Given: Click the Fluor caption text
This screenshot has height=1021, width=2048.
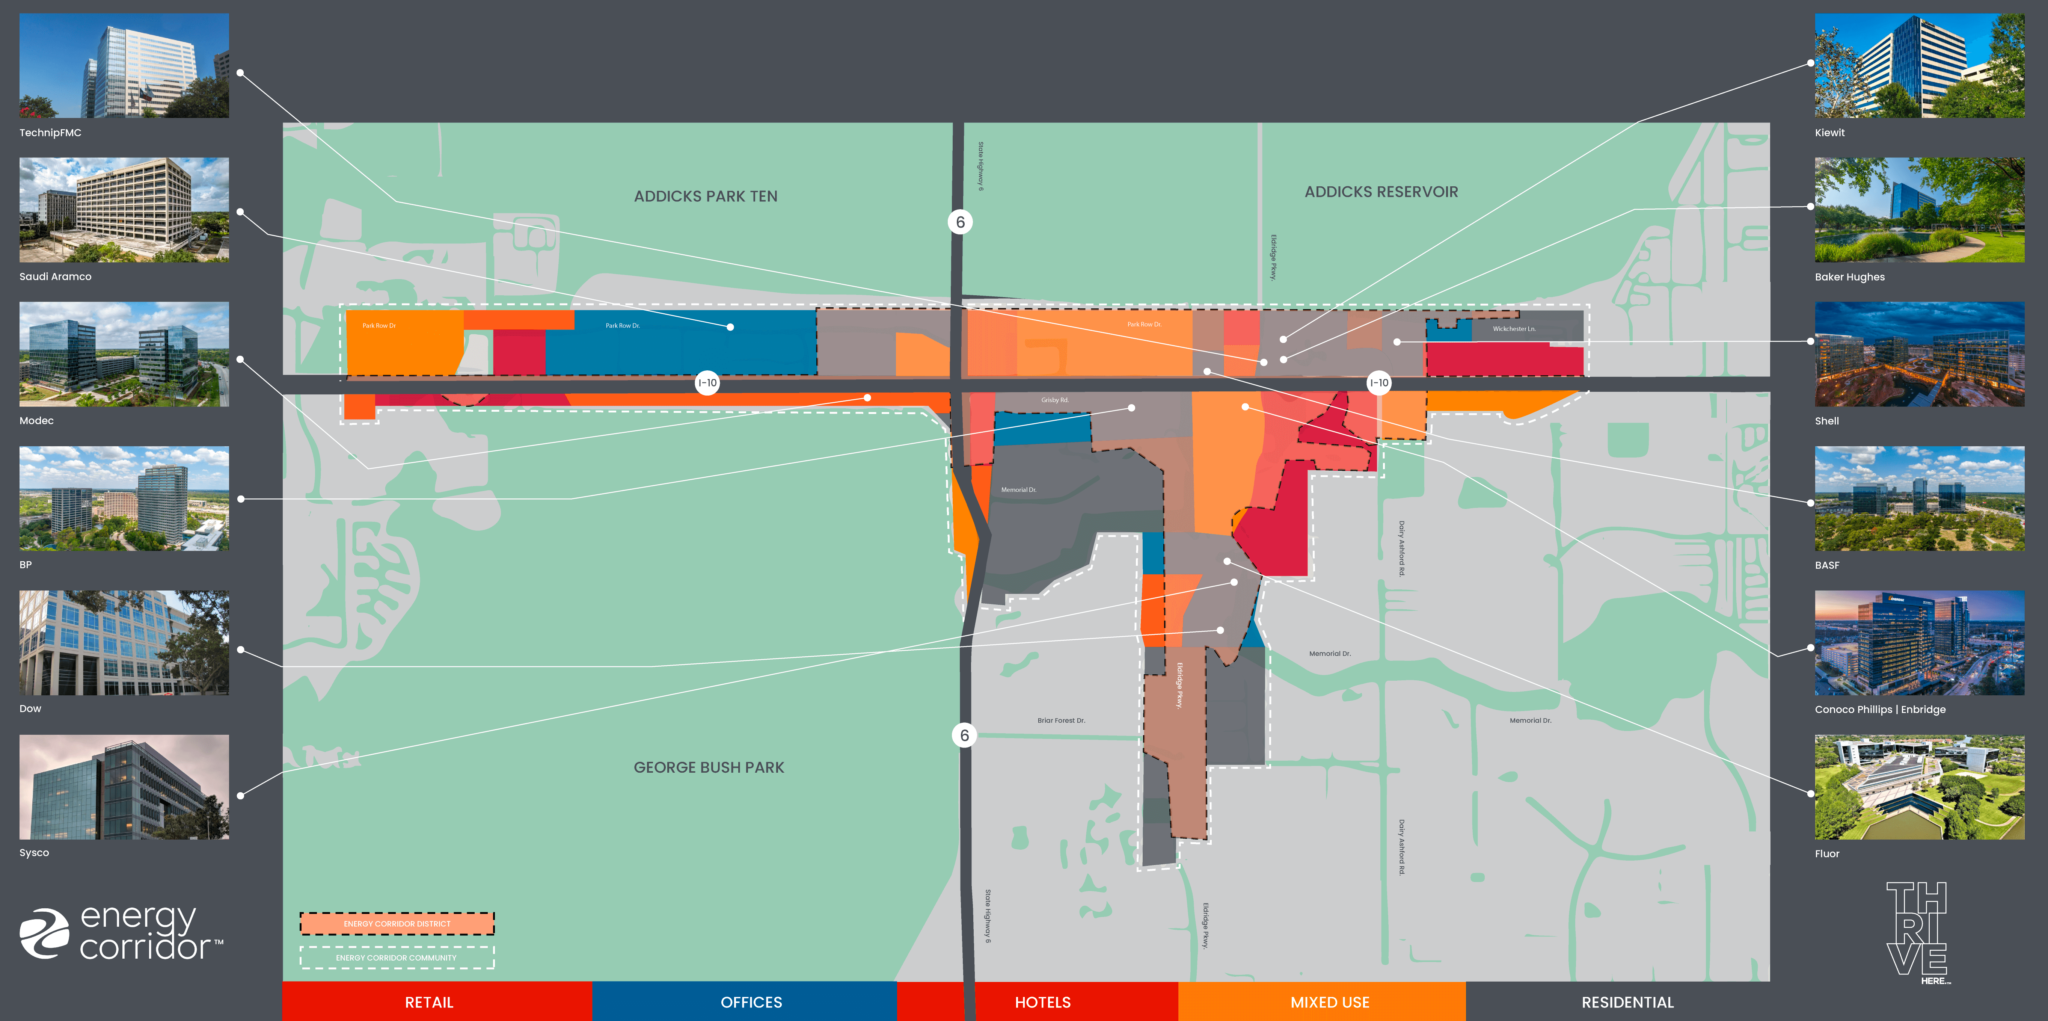Looking at the screenshot, I should (1827, 853).
